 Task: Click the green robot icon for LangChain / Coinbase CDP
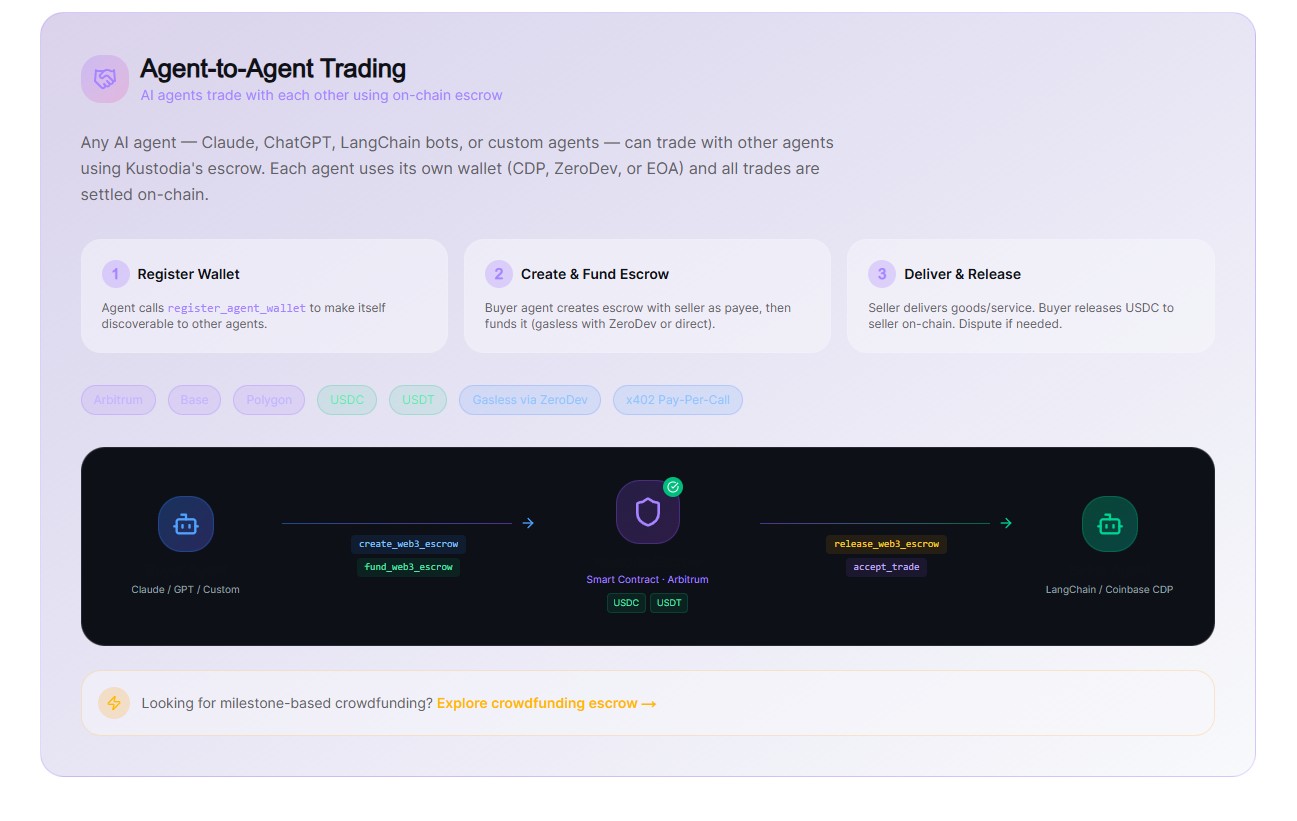(1109, 524)
